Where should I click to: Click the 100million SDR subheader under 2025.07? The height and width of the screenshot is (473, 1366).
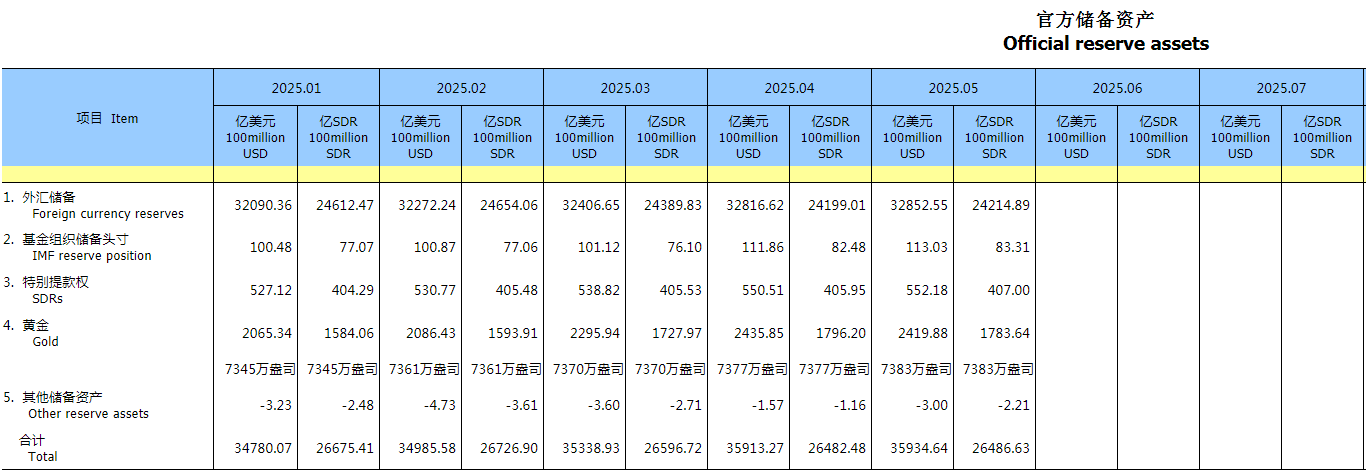point(1322,137)
